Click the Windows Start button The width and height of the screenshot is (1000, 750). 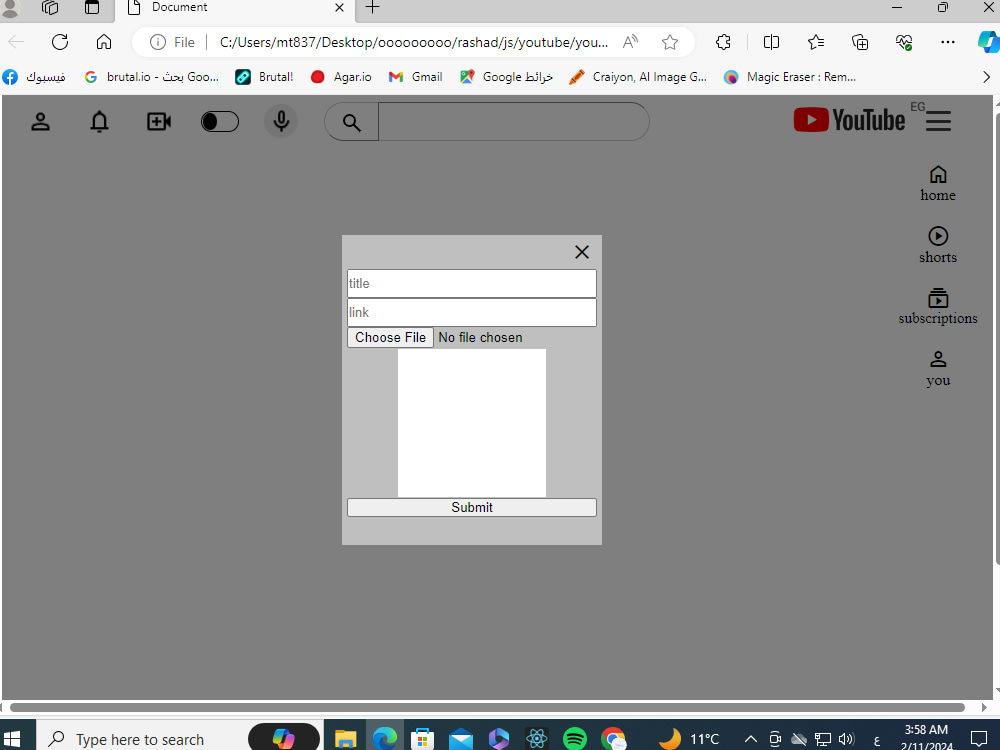(x=12, y=739)
